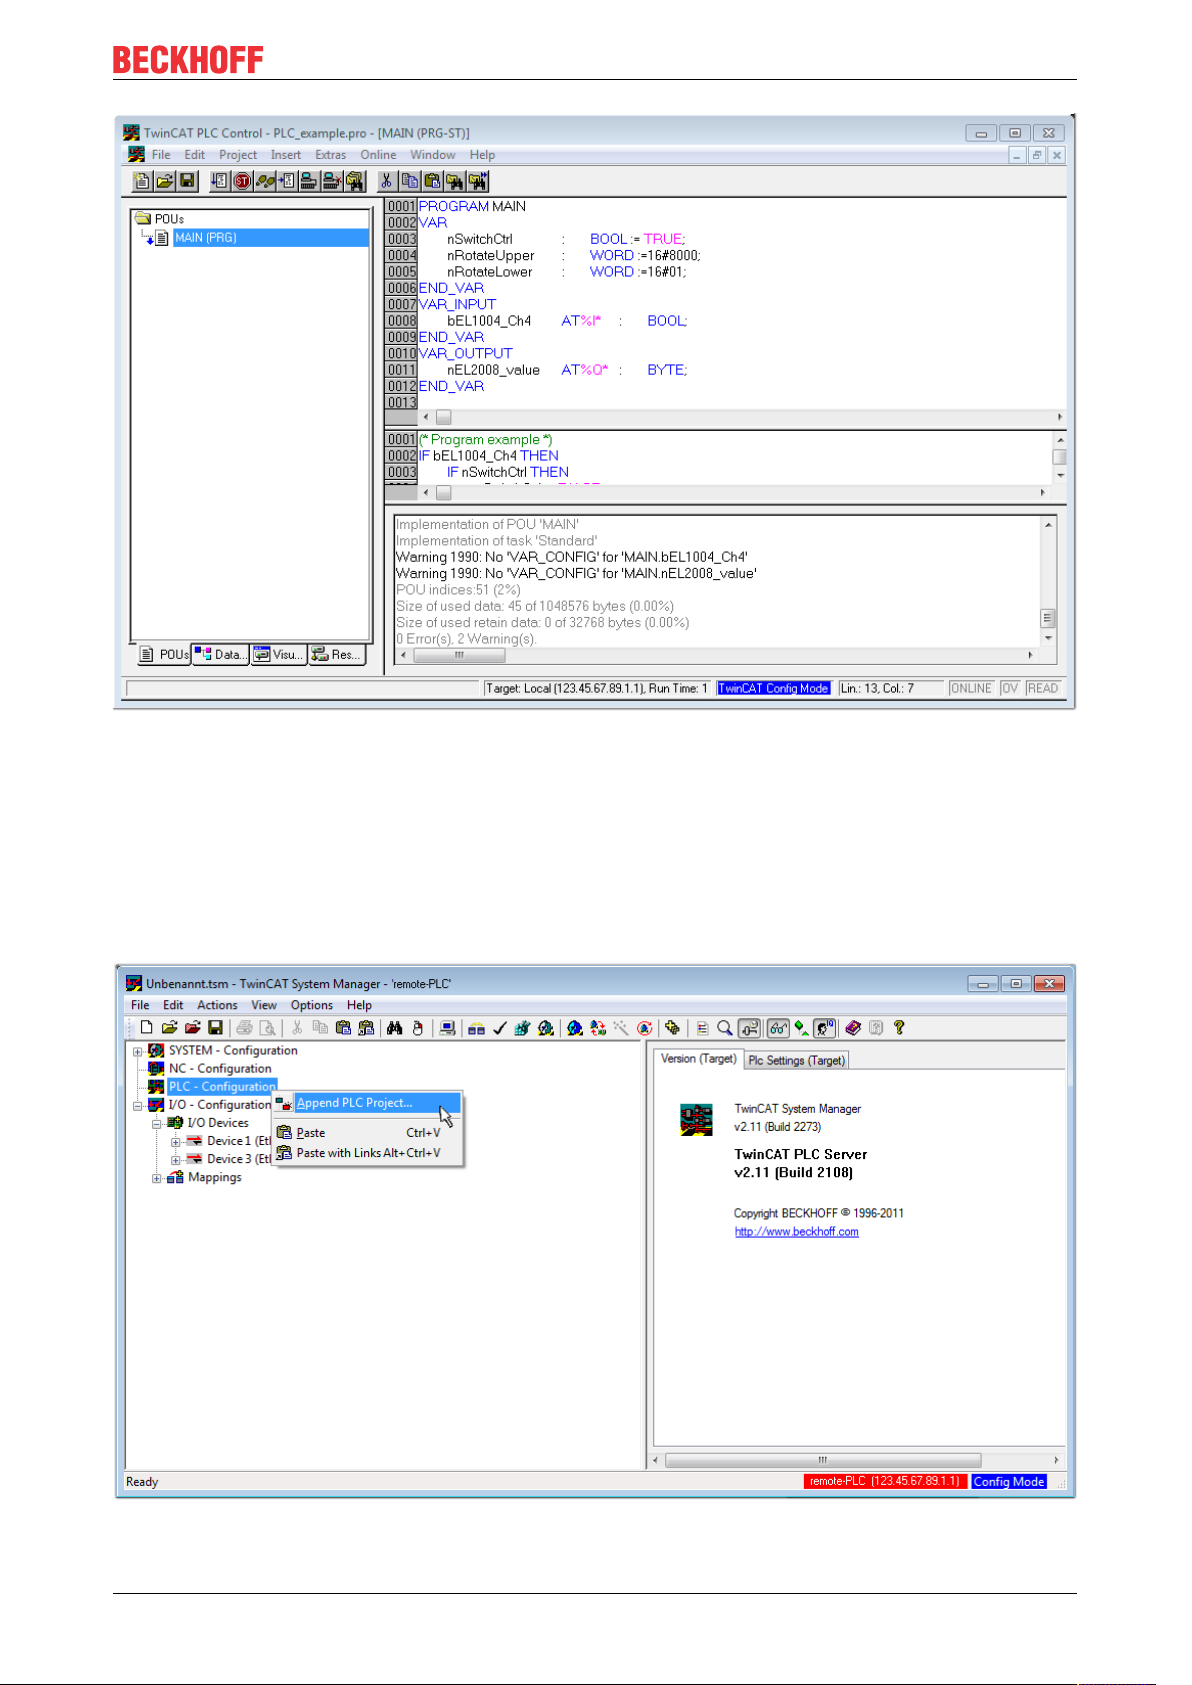Image resolution: width=1192 pixels, height=1685 pixels.
Task: Click the glasses icon in System Manager toolbar
Action: pyautogui.click(x=778, y=1028)
